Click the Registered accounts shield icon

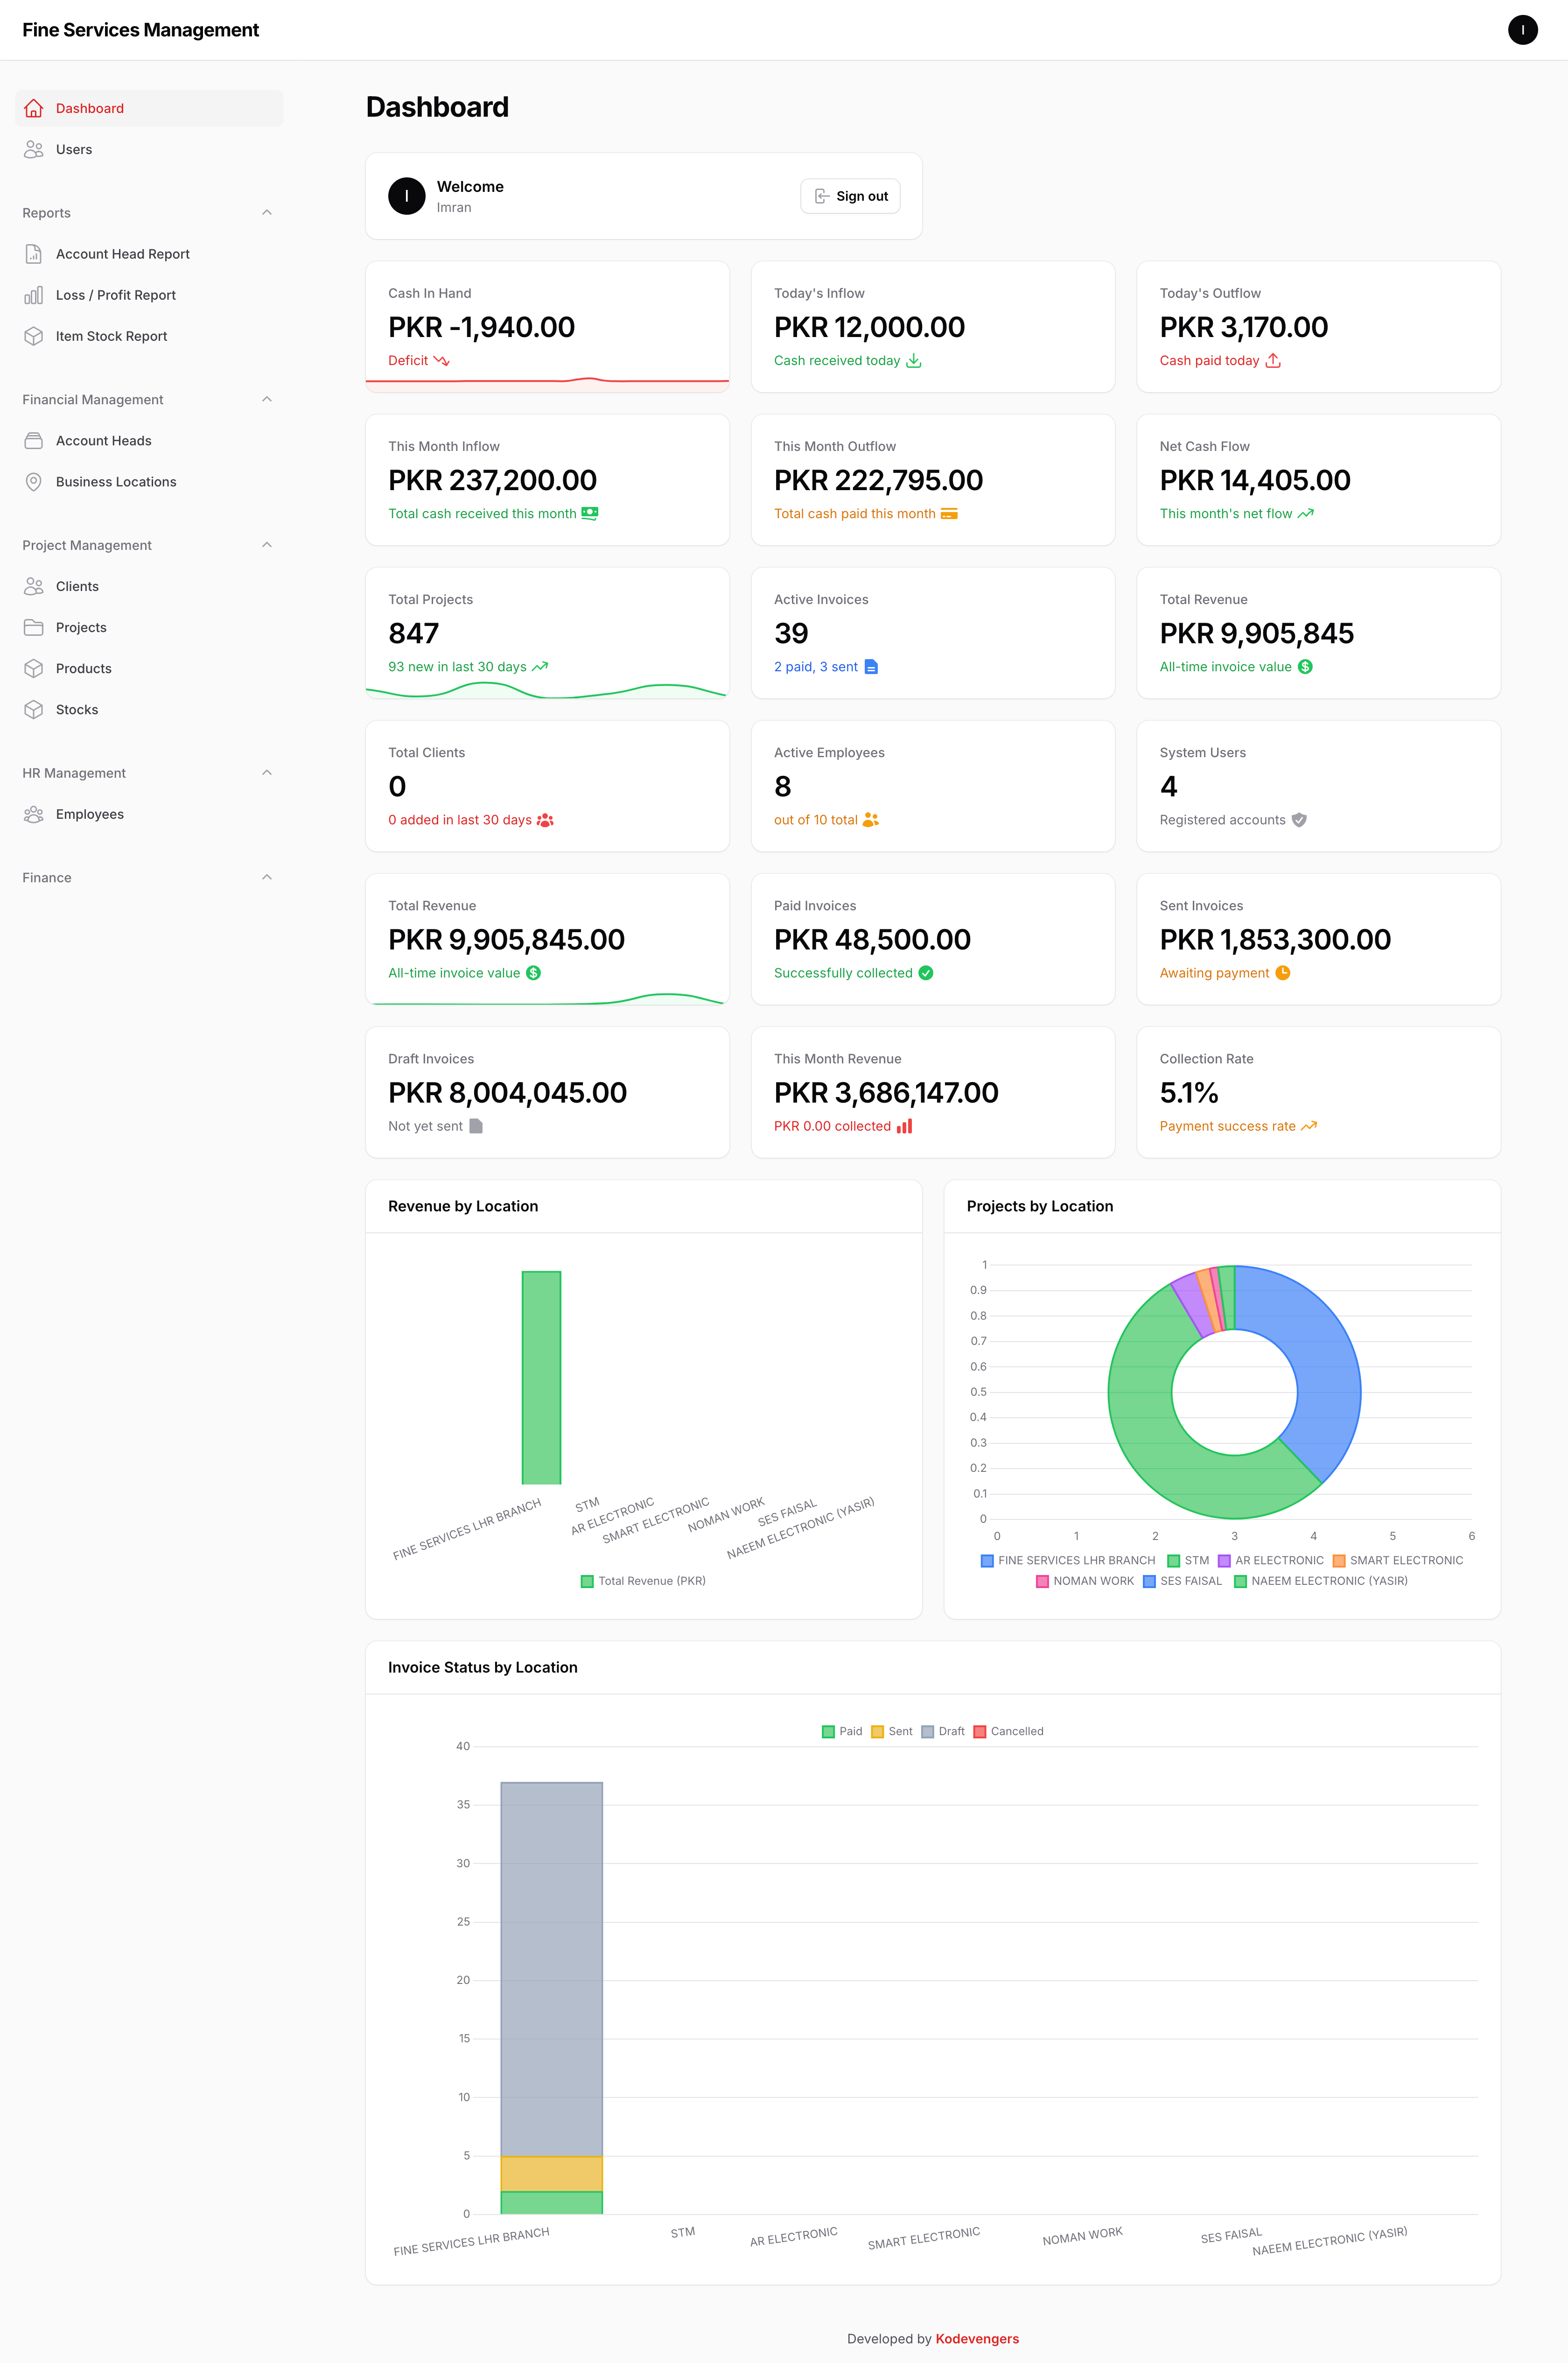[x=1299, y=820]
